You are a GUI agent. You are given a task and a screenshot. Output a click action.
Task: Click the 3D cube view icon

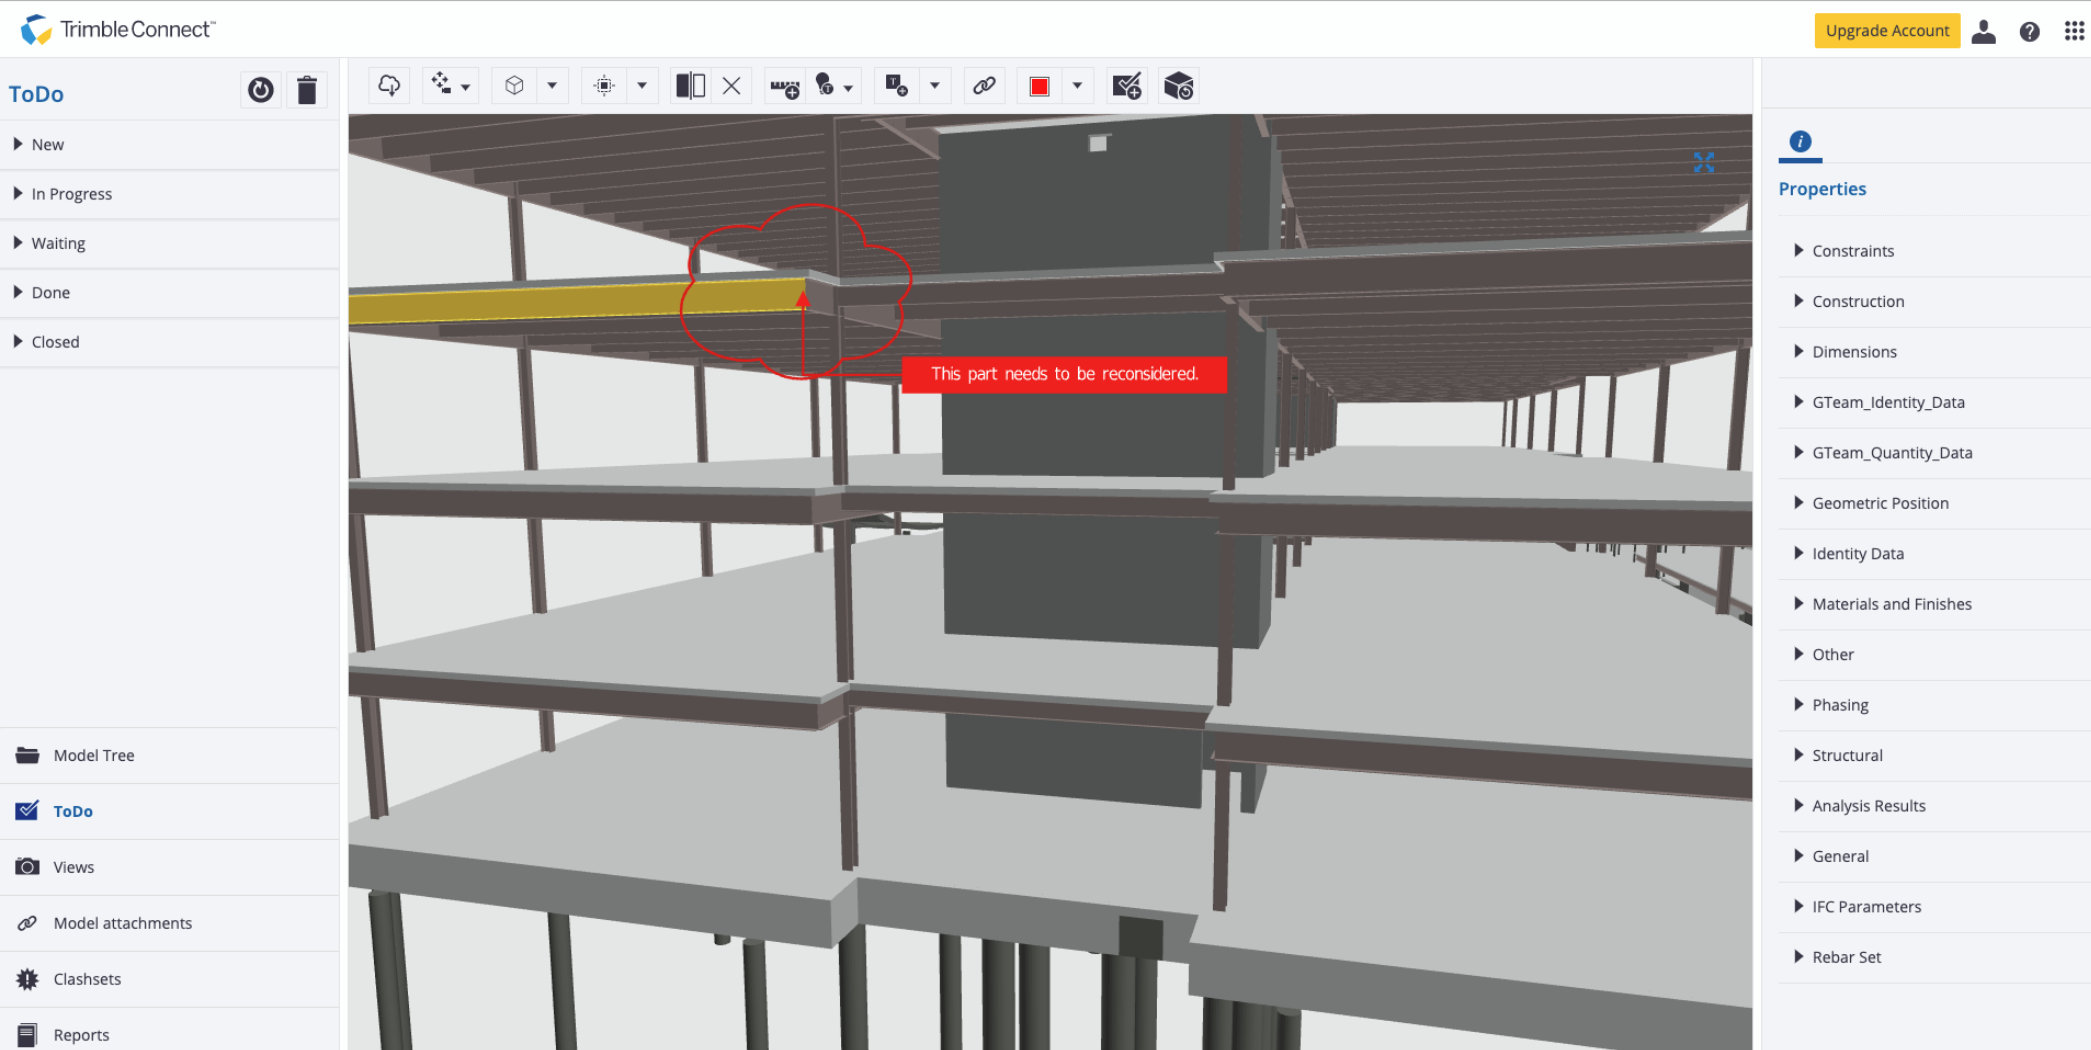click(514, 86)
